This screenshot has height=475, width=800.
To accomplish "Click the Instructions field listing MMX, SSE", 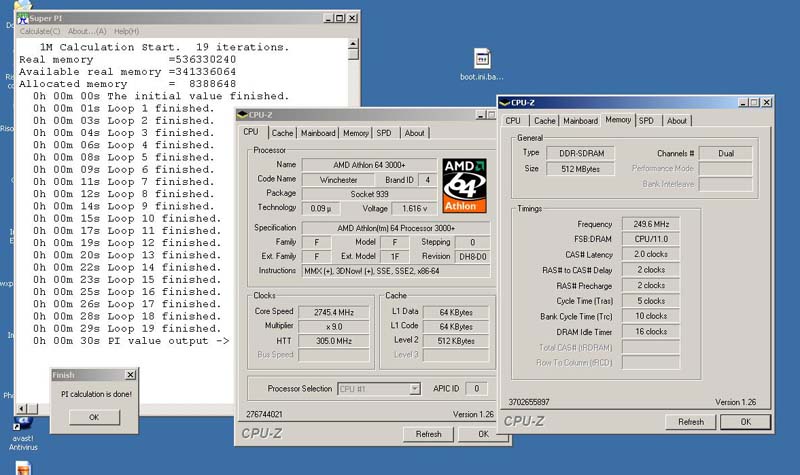I will [x=396, y=271].
